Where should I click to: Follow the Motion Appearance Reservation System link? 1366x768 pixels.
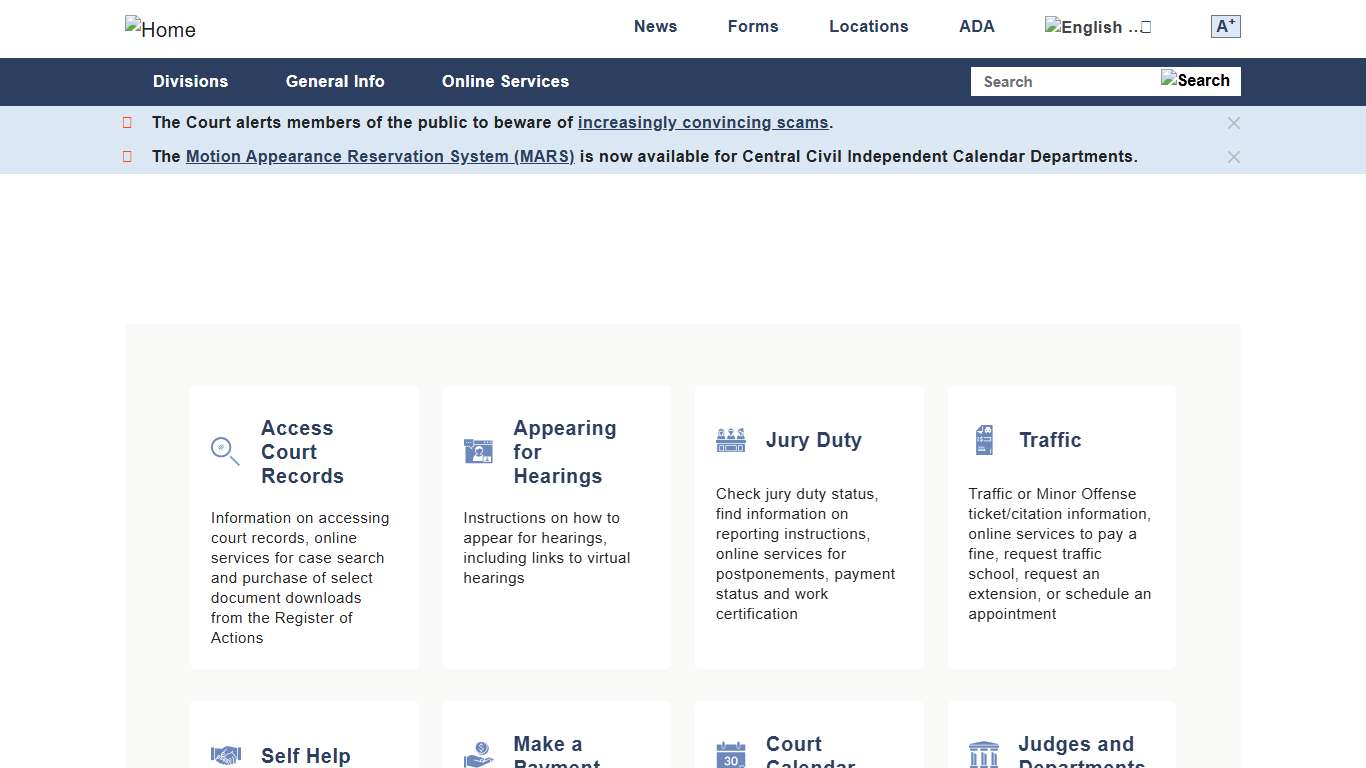[x=380, y=157]
